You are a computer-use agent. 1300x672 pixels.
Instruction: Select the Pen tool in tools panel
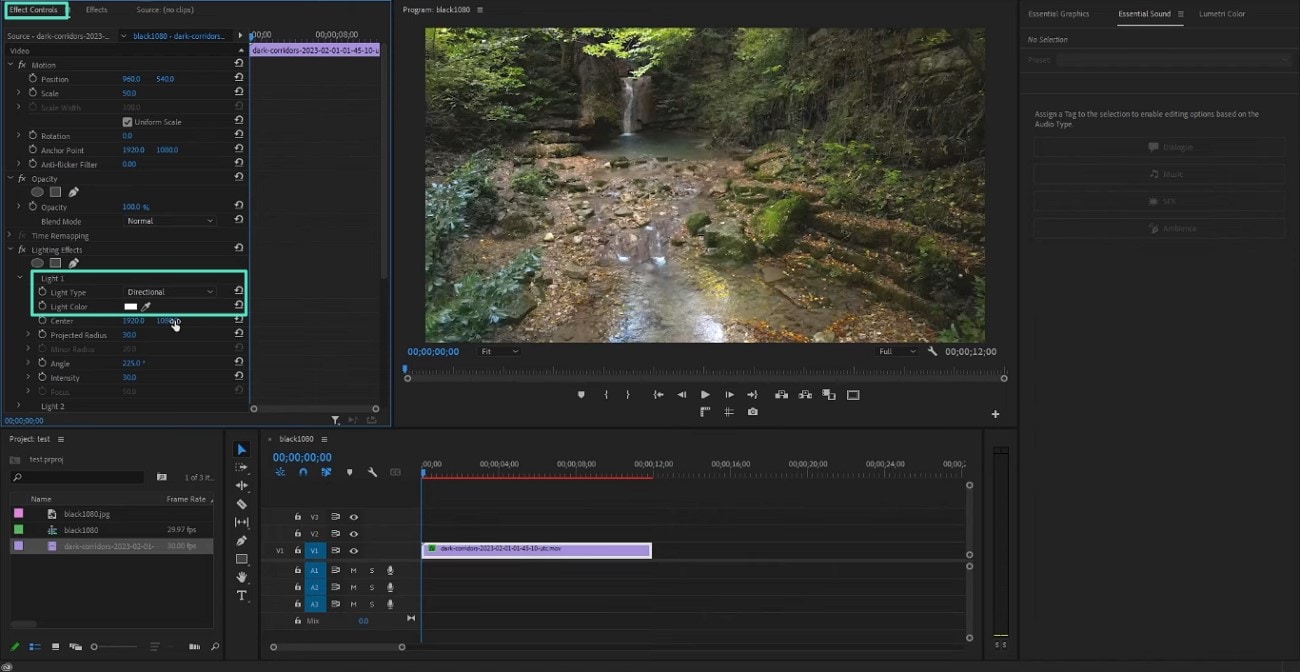coord(241,540)
